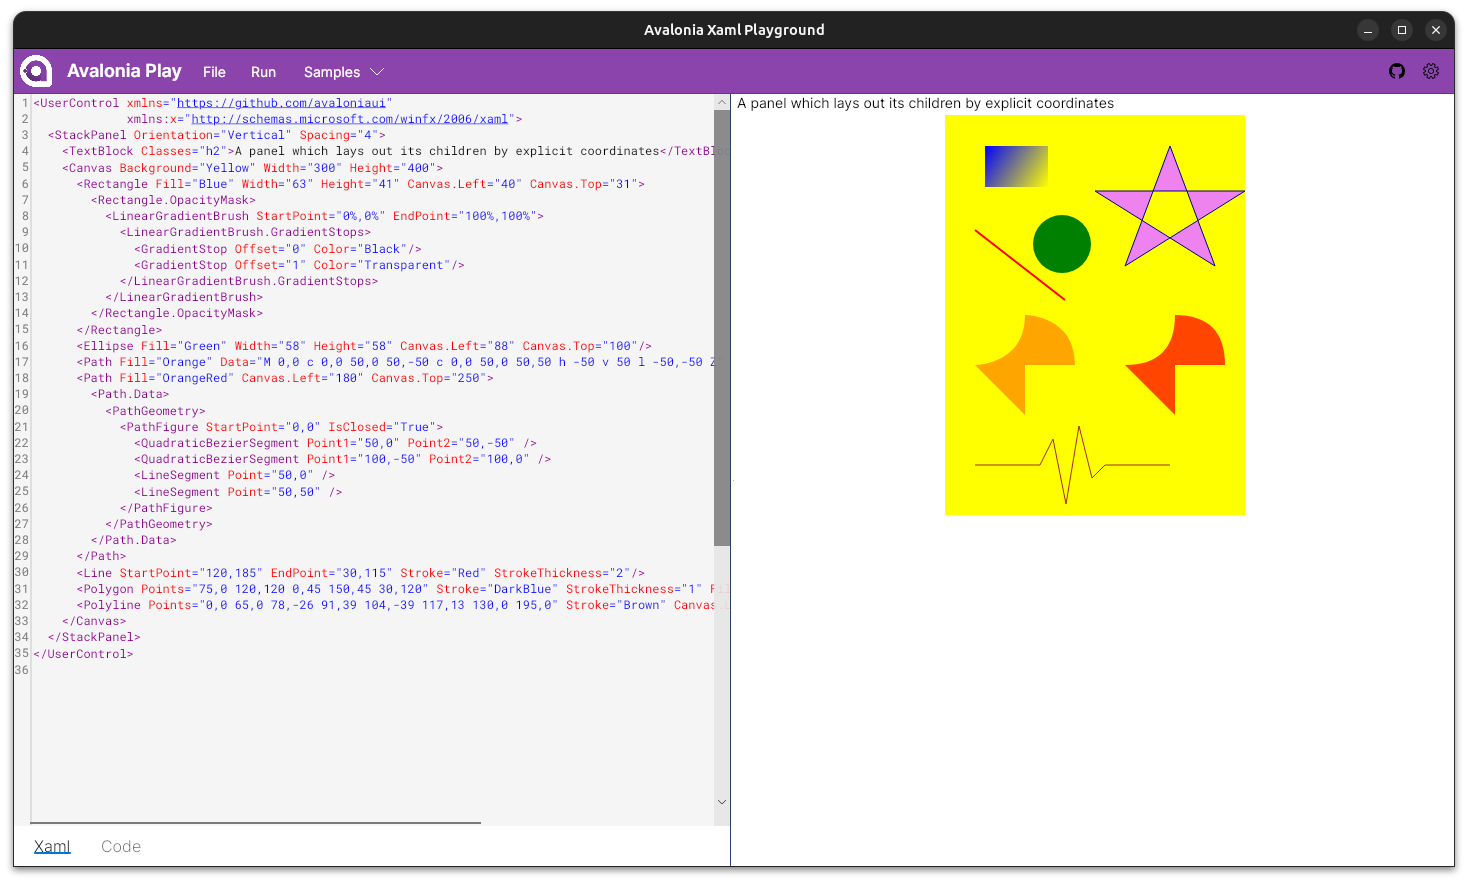Open the GitHub repository icon
The width and height of the screenshot is (1468, 883).
[x=1397, y=71]
